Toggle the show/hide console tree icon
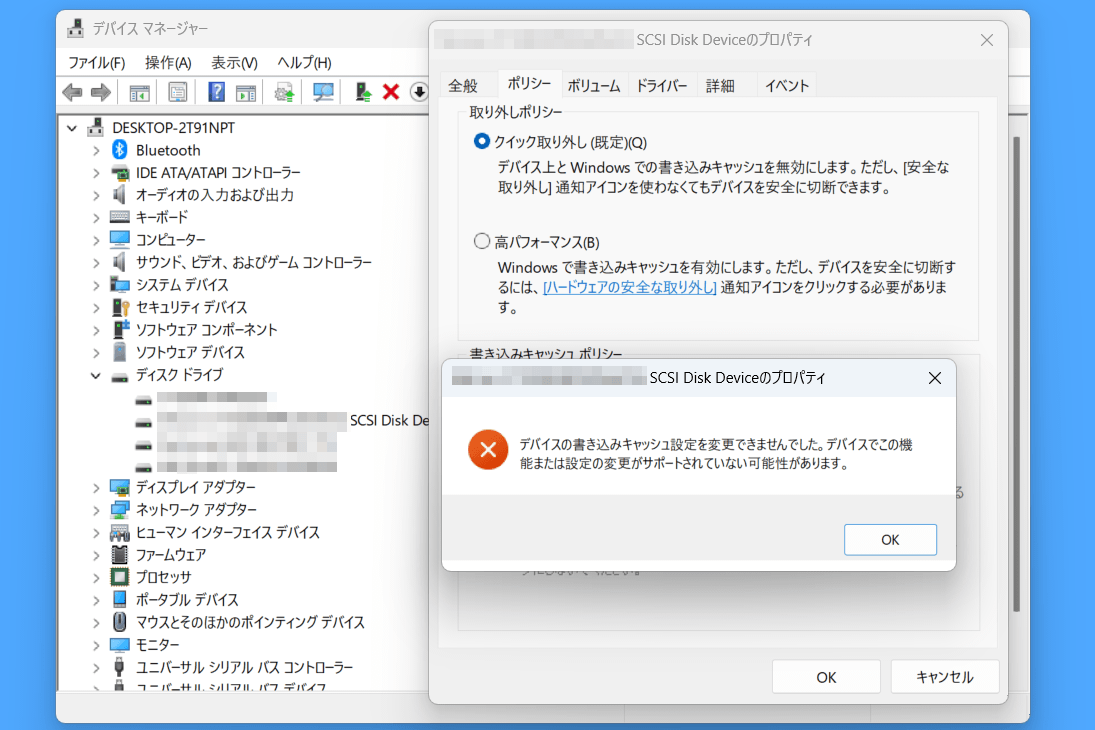This screenshot has width=1095, height=730. [x=140, y=92]
